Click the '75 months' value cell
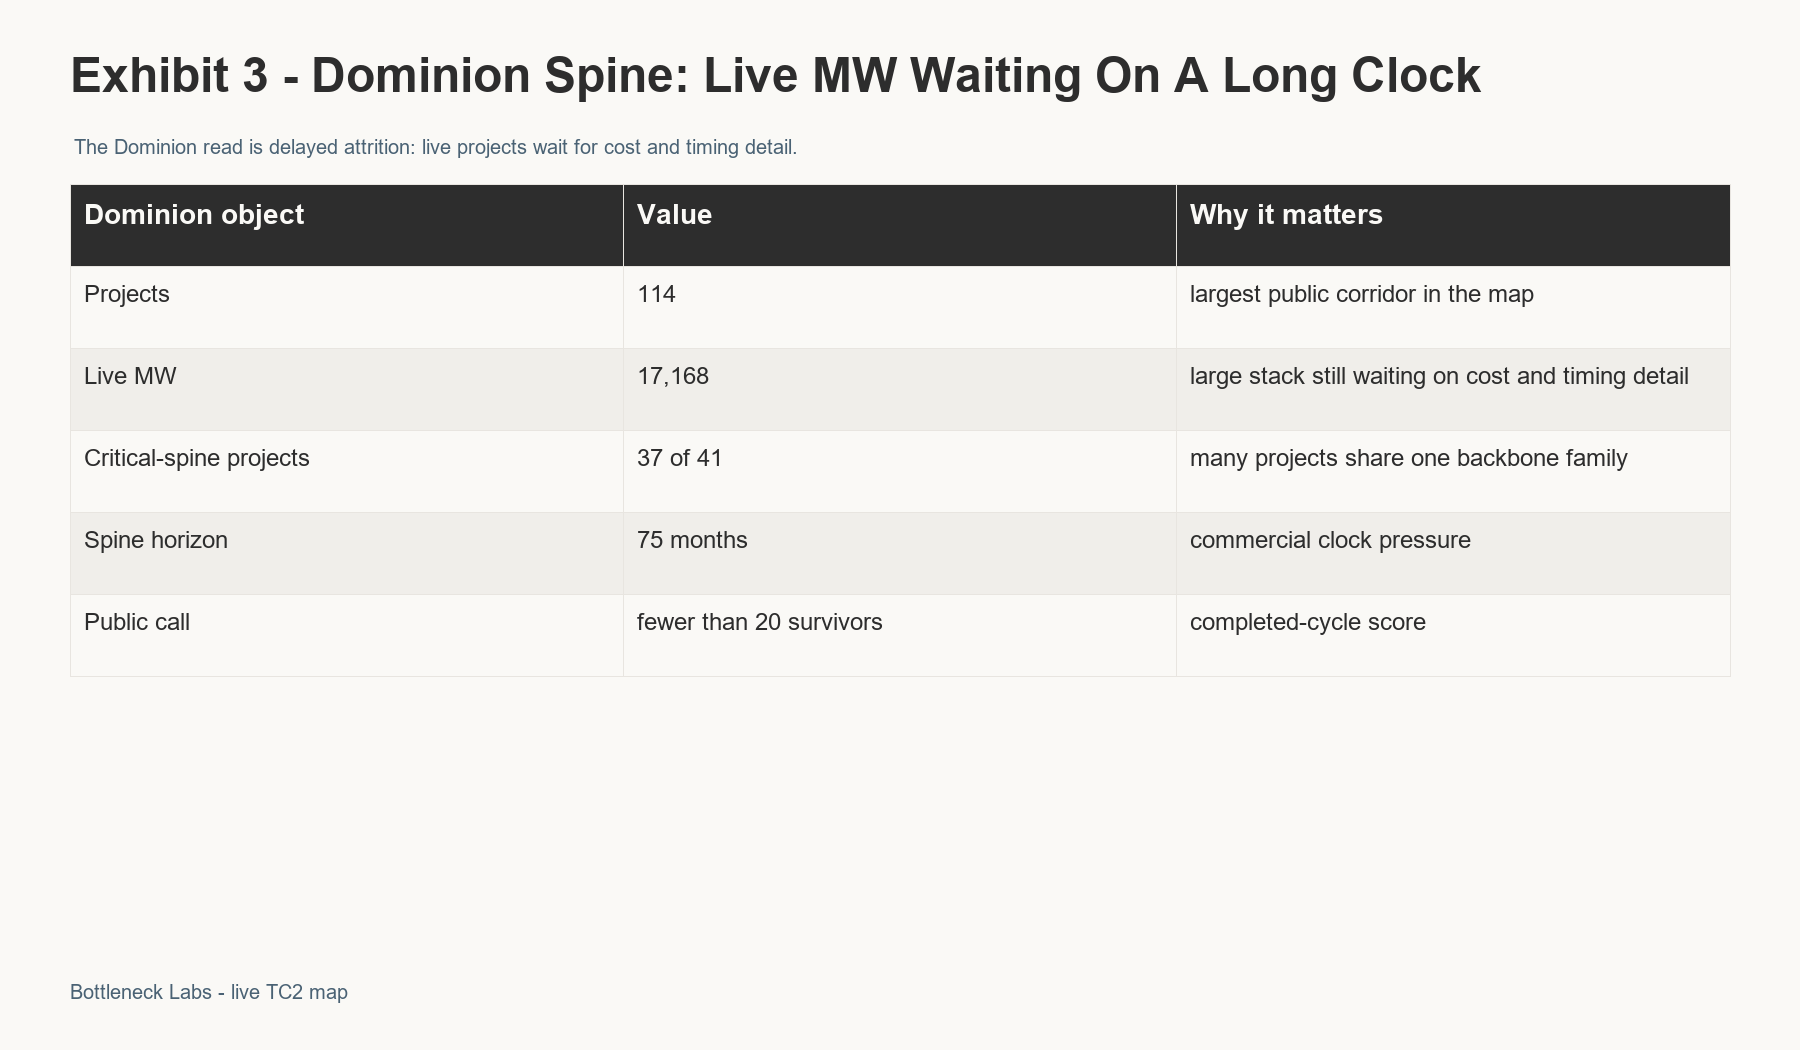The height and width of the screenshot is (1050, 1800). pyautogui.click(x=900, y=553)
